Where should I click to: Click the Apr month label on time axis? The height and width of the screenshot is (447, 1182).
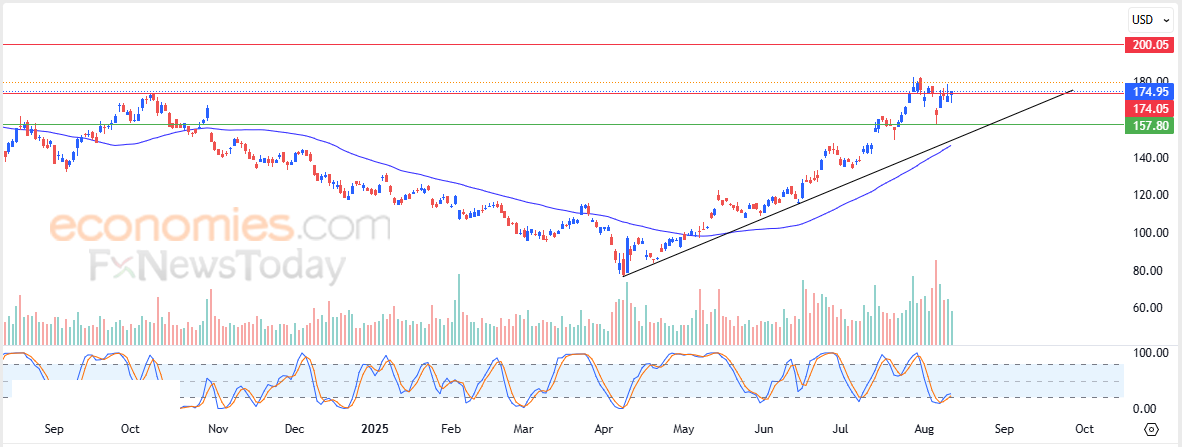pos(603,429)
